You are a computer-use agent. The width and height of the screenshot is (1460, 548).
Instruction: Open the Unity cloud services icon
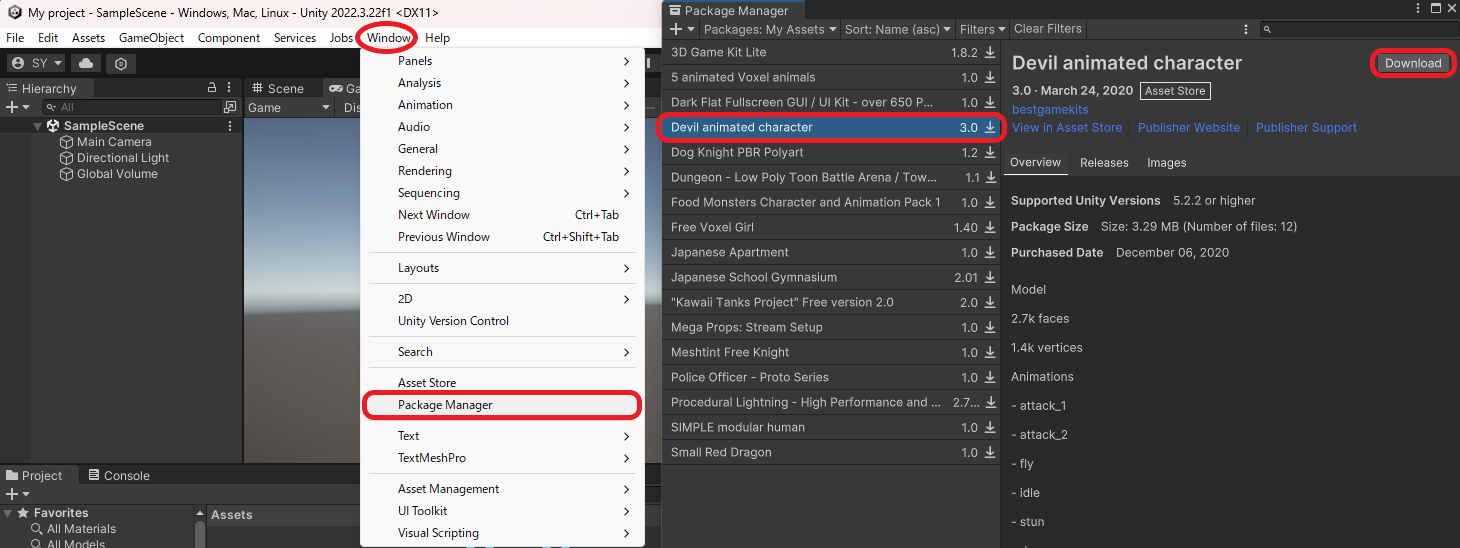tap(86, 63)
